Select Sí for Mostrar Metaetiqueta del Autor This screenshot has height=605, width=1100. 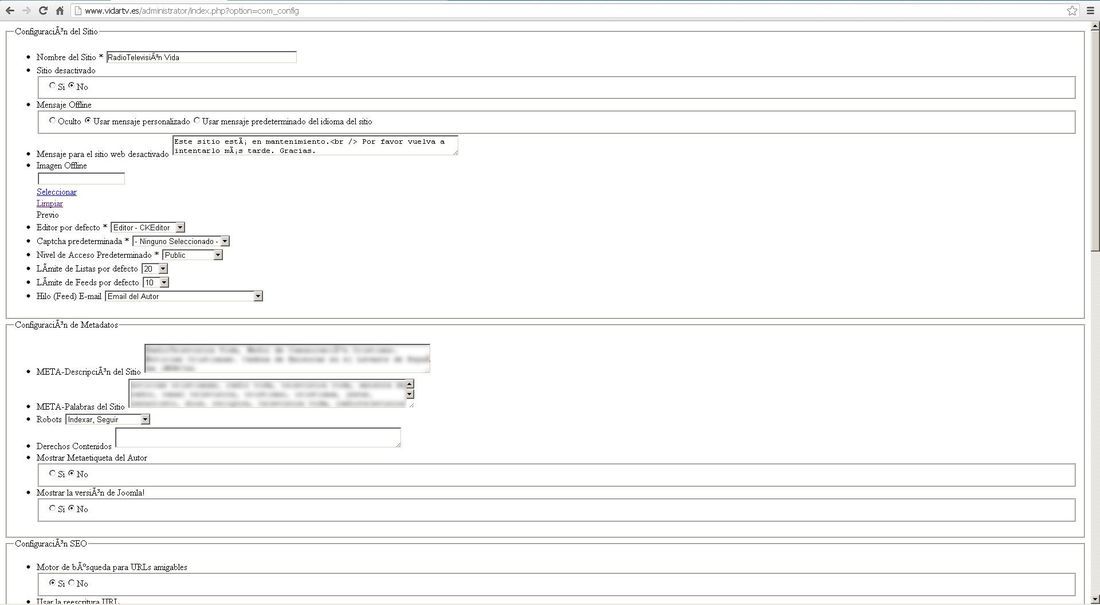53,473
